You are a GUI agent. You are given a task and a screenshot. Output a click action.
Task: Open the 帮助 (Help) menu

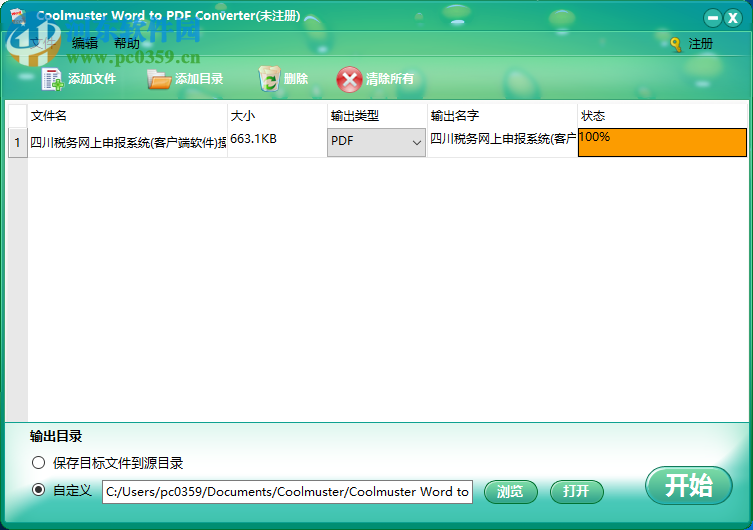pyautogui.click(x=127, y=44)
